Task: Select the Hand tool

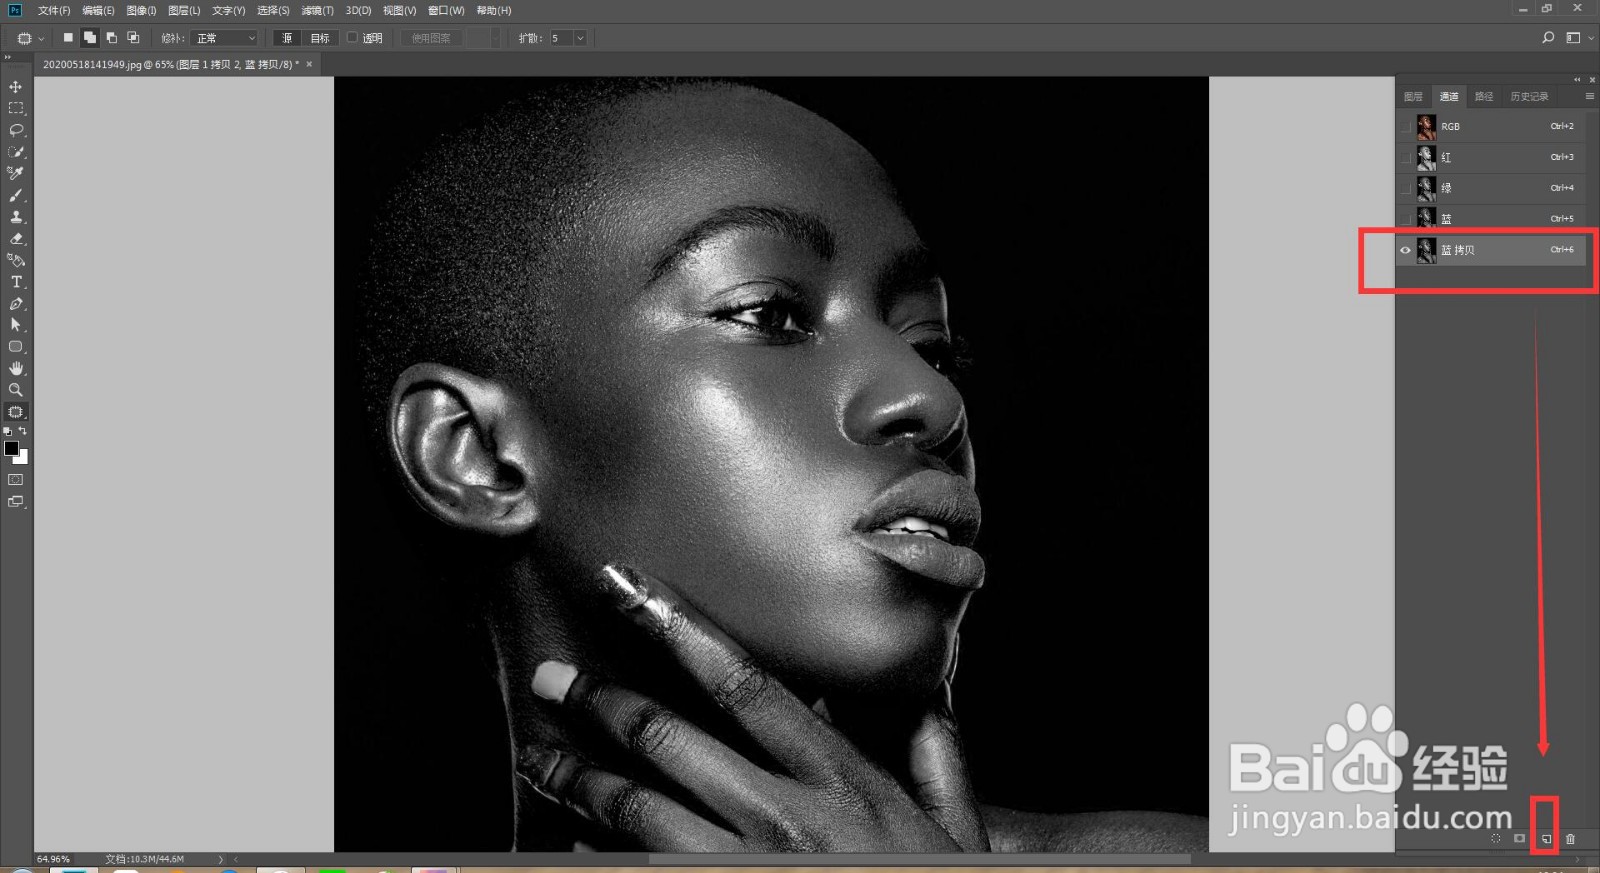Action: click(16, 368)
